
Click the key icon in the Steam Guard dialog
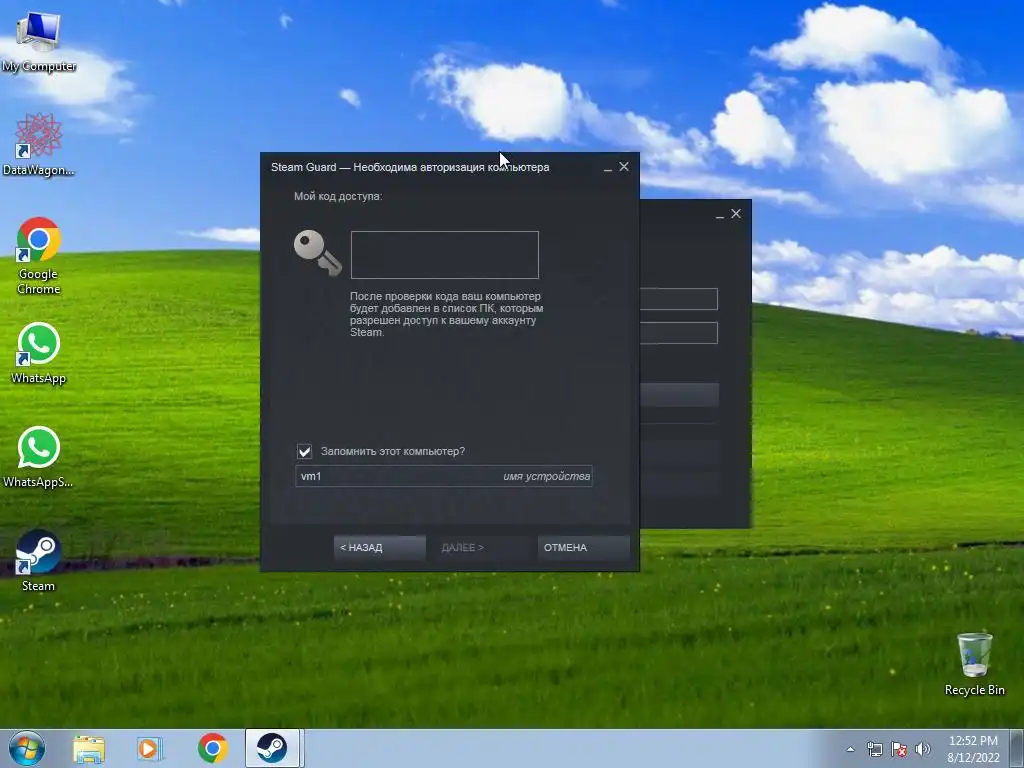click(x=317, y=253)
